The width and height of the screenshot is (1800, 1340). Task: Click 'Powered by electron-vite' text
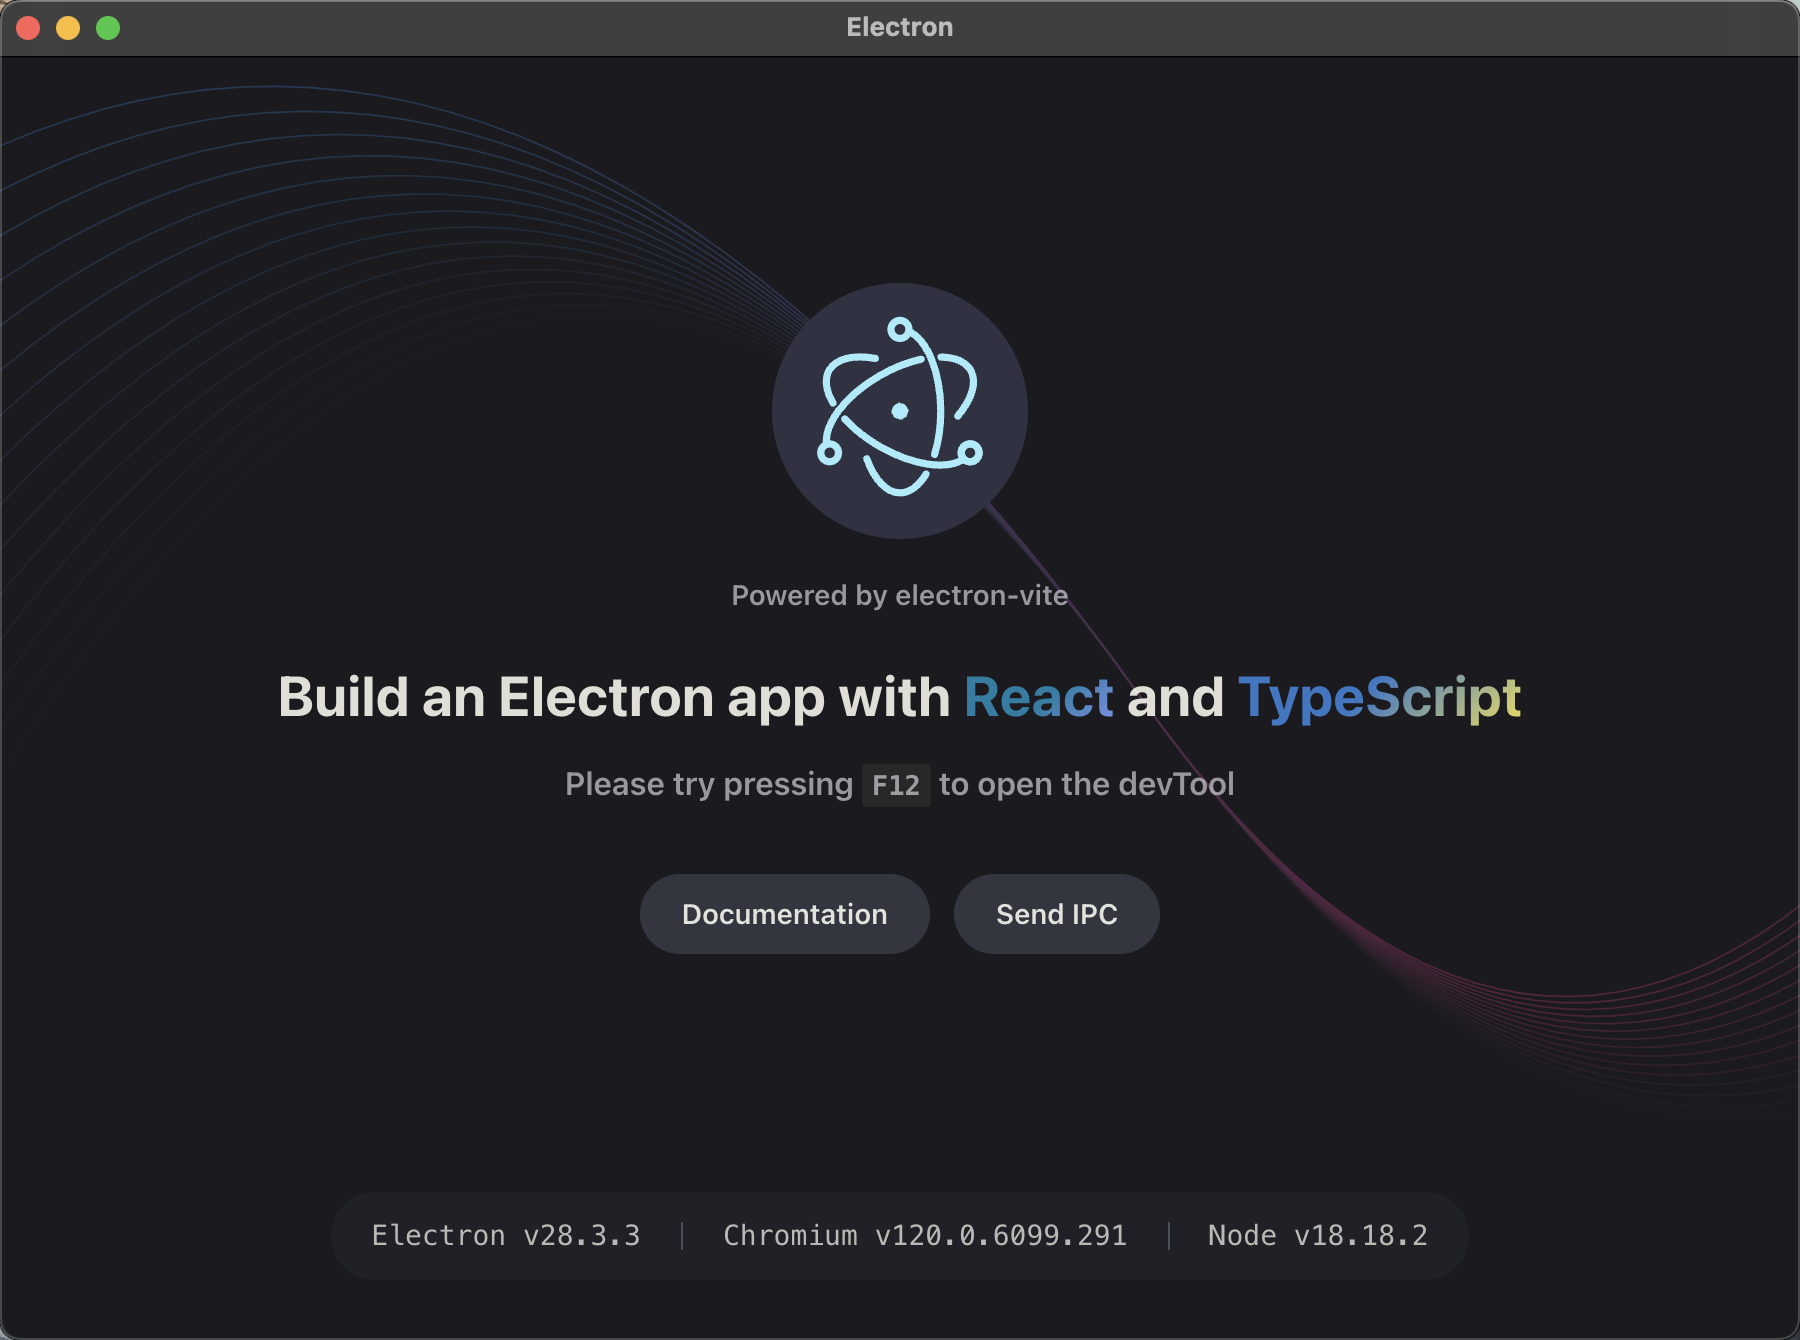click(x=900, y=595)
